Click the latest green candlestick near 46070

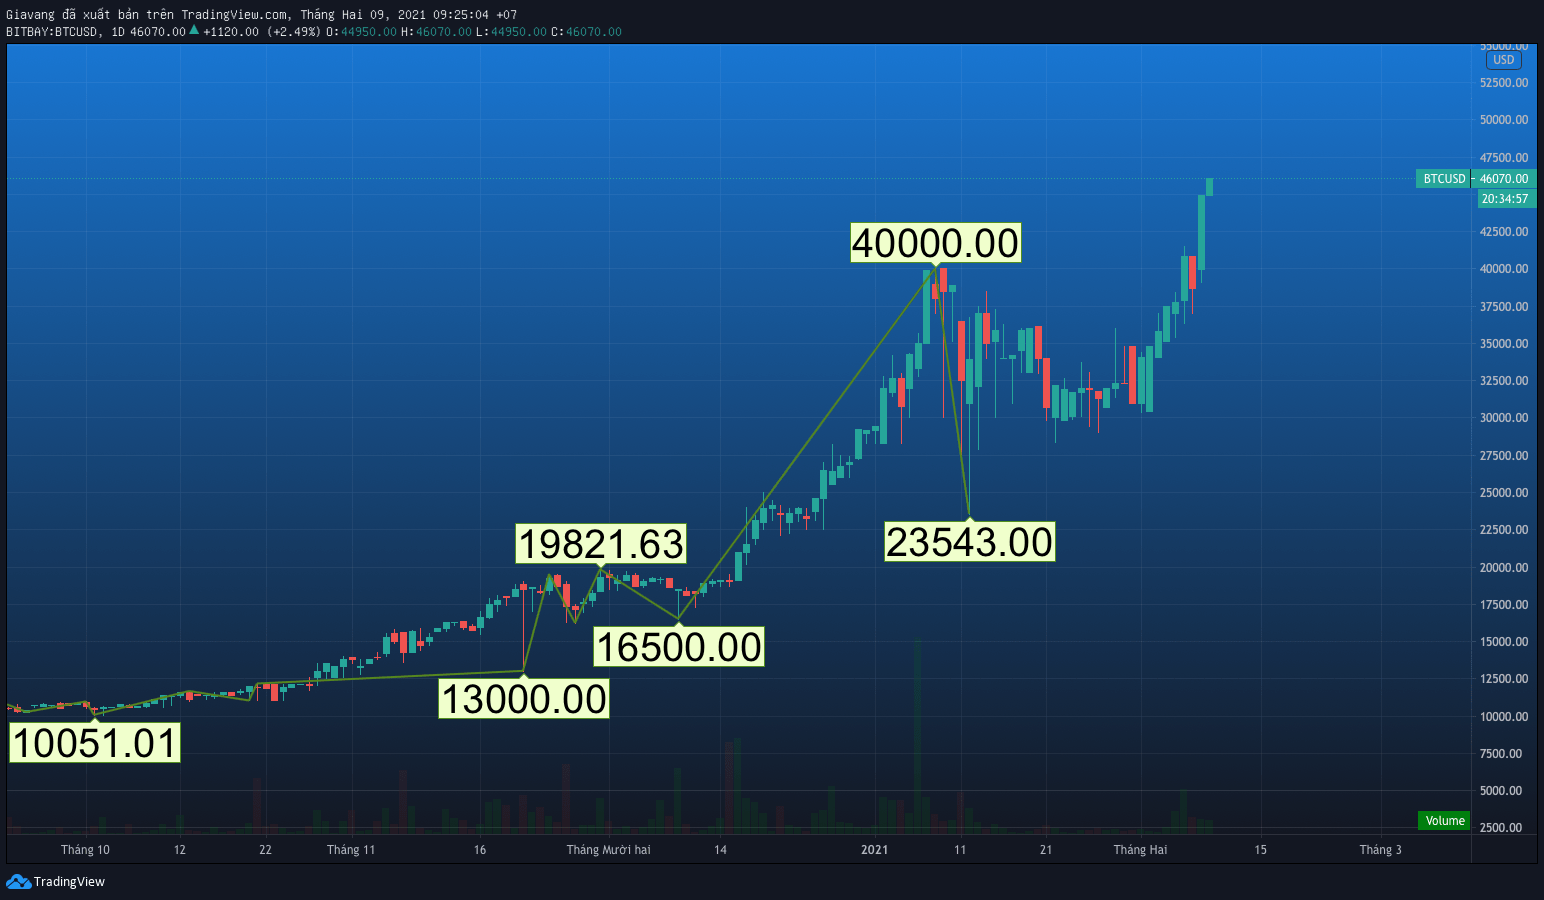click(x=1210, y=187)
